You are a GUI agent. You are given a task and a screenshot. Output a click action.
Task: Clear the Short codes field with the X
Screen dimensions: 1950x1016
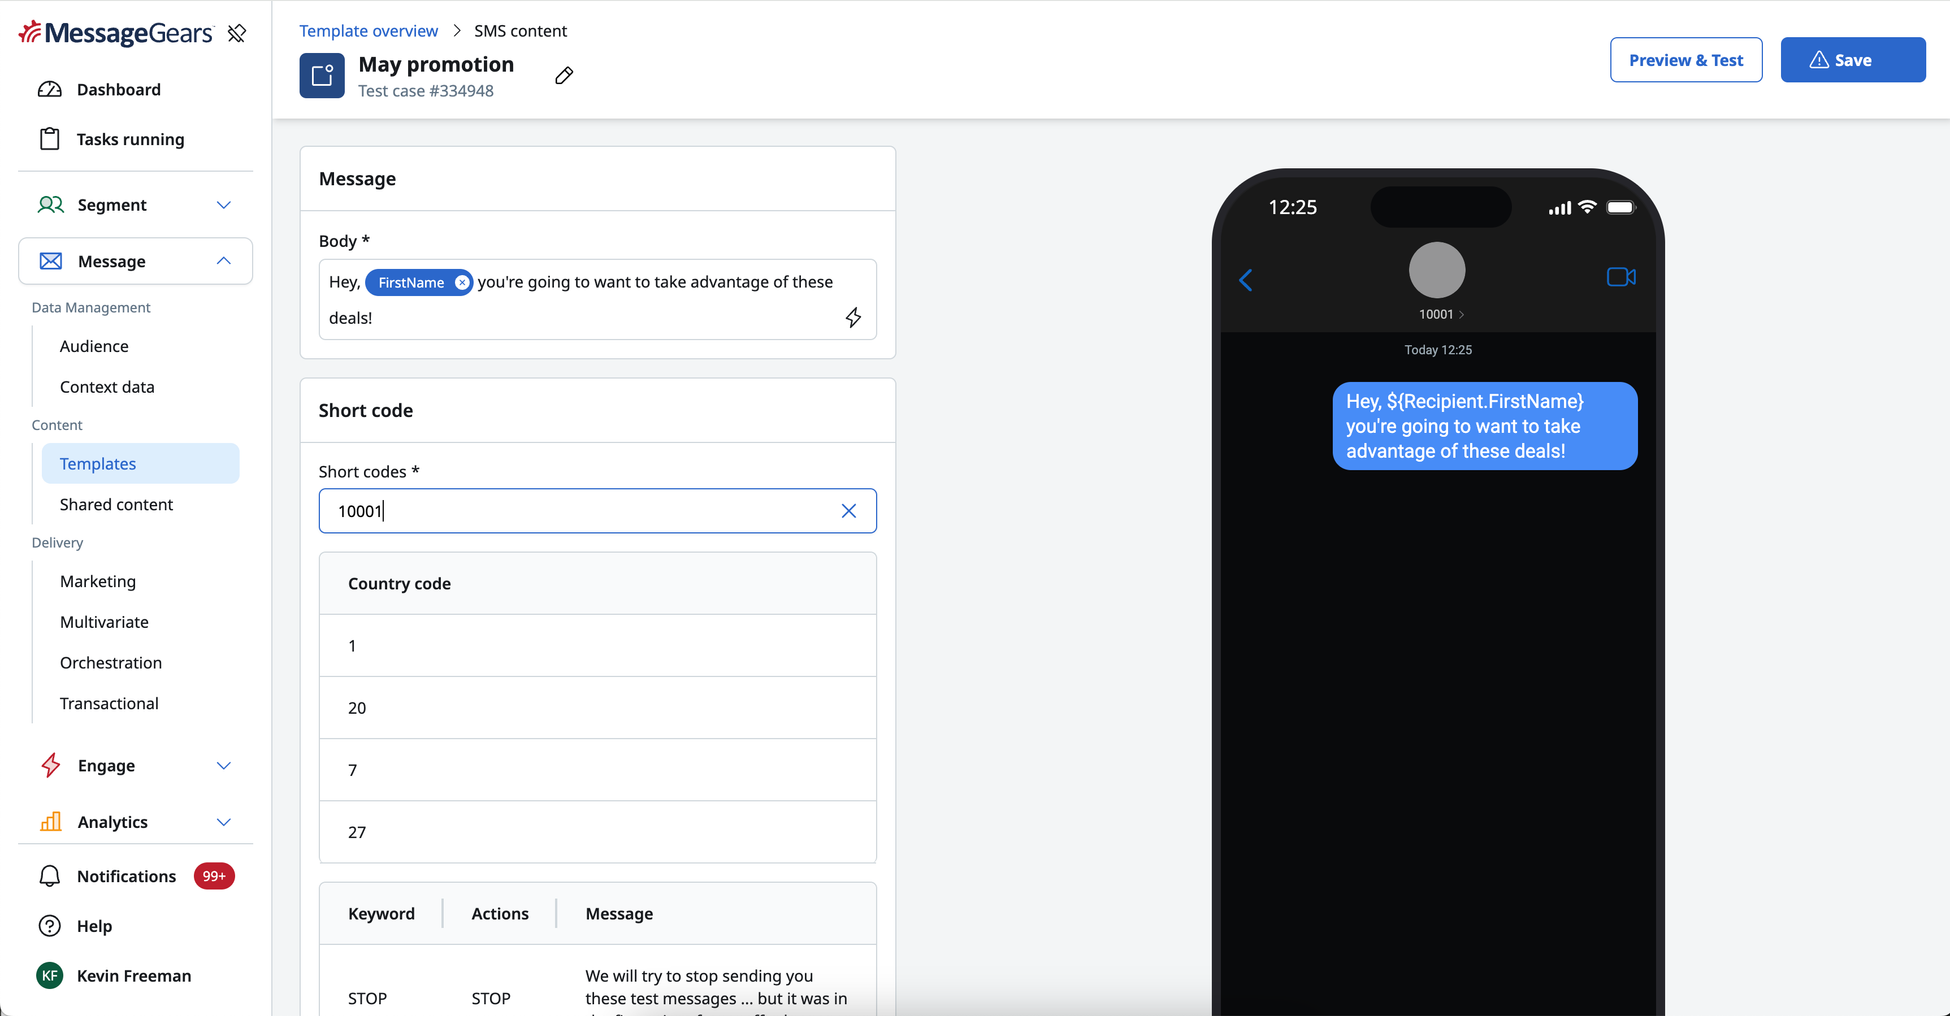(849, 511)
